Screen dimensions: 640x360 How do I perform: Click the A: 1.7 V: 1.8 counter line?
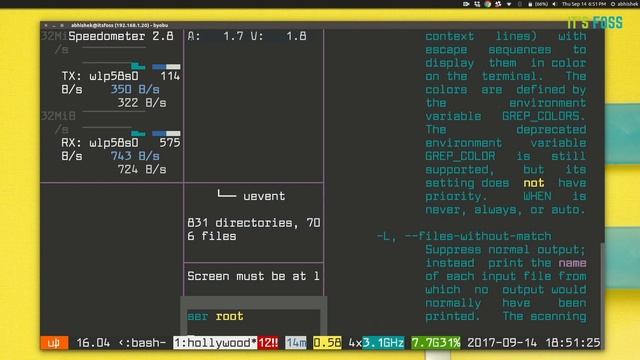coord(247,36)
